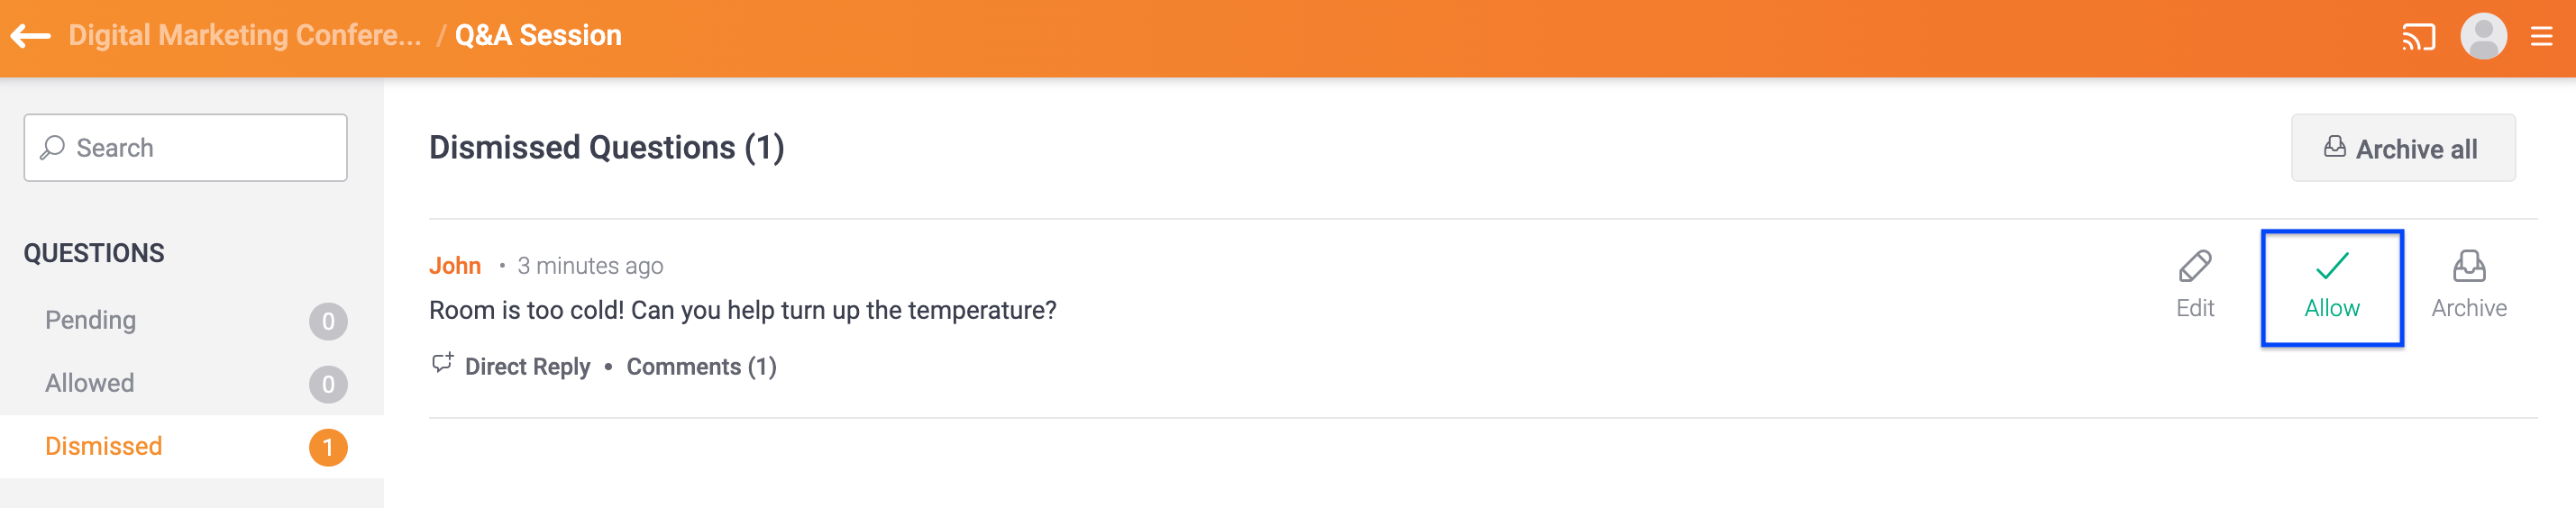
Task: Open the Digital Marketing Conference breadcrumb link
Action: pyautogui.click(x=245, y=36)
